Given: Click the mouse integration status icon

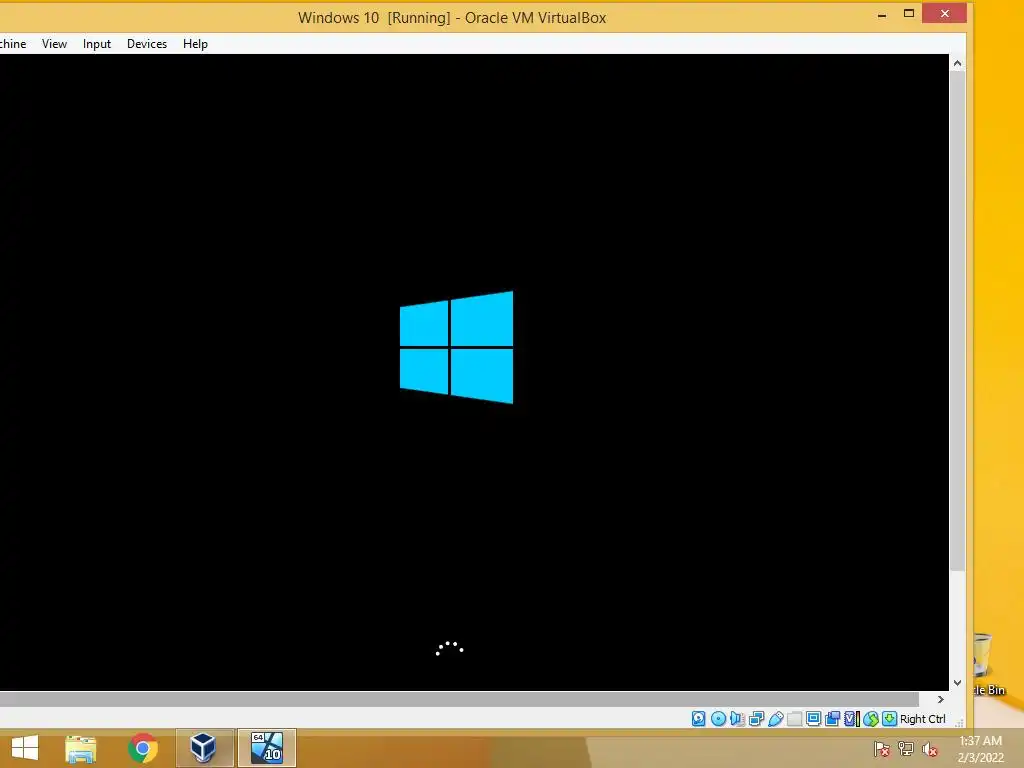Looking at the screenshot, I should click(x=871, y=719).
